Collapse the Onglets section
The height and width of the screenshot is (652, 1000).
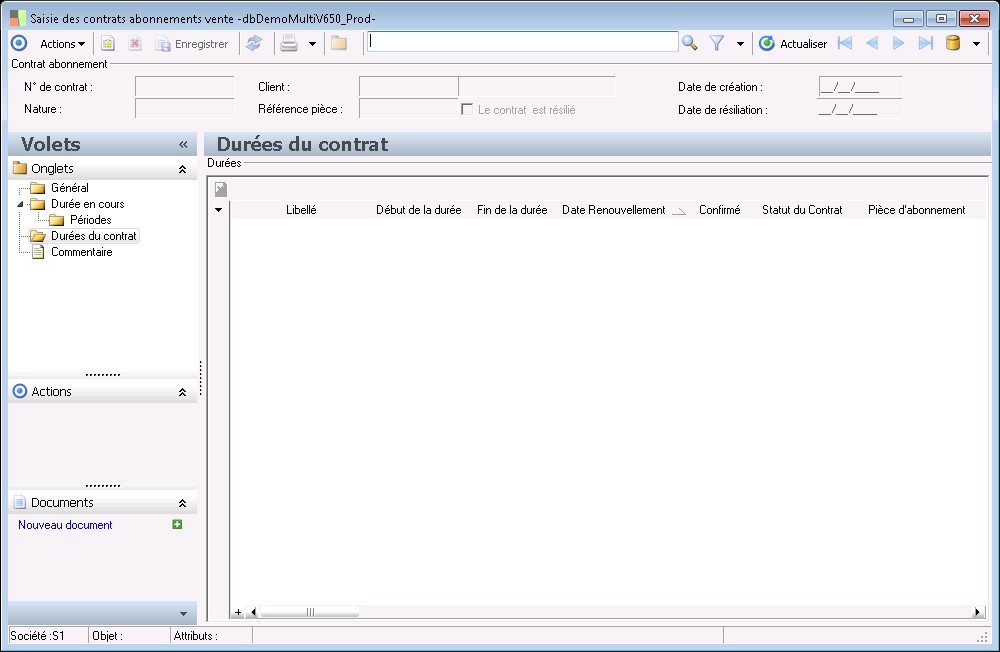182,169
